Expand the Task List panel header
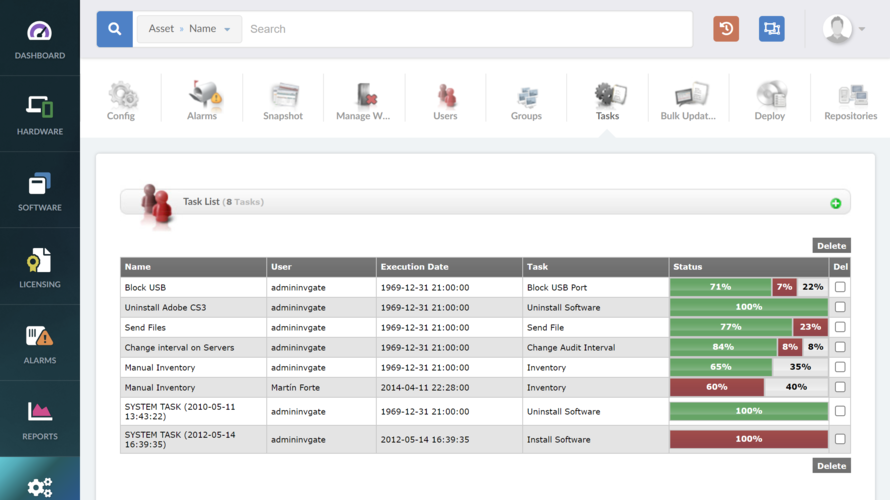The image size is (890, 500). pyautogui.click(x=485, y=202)
